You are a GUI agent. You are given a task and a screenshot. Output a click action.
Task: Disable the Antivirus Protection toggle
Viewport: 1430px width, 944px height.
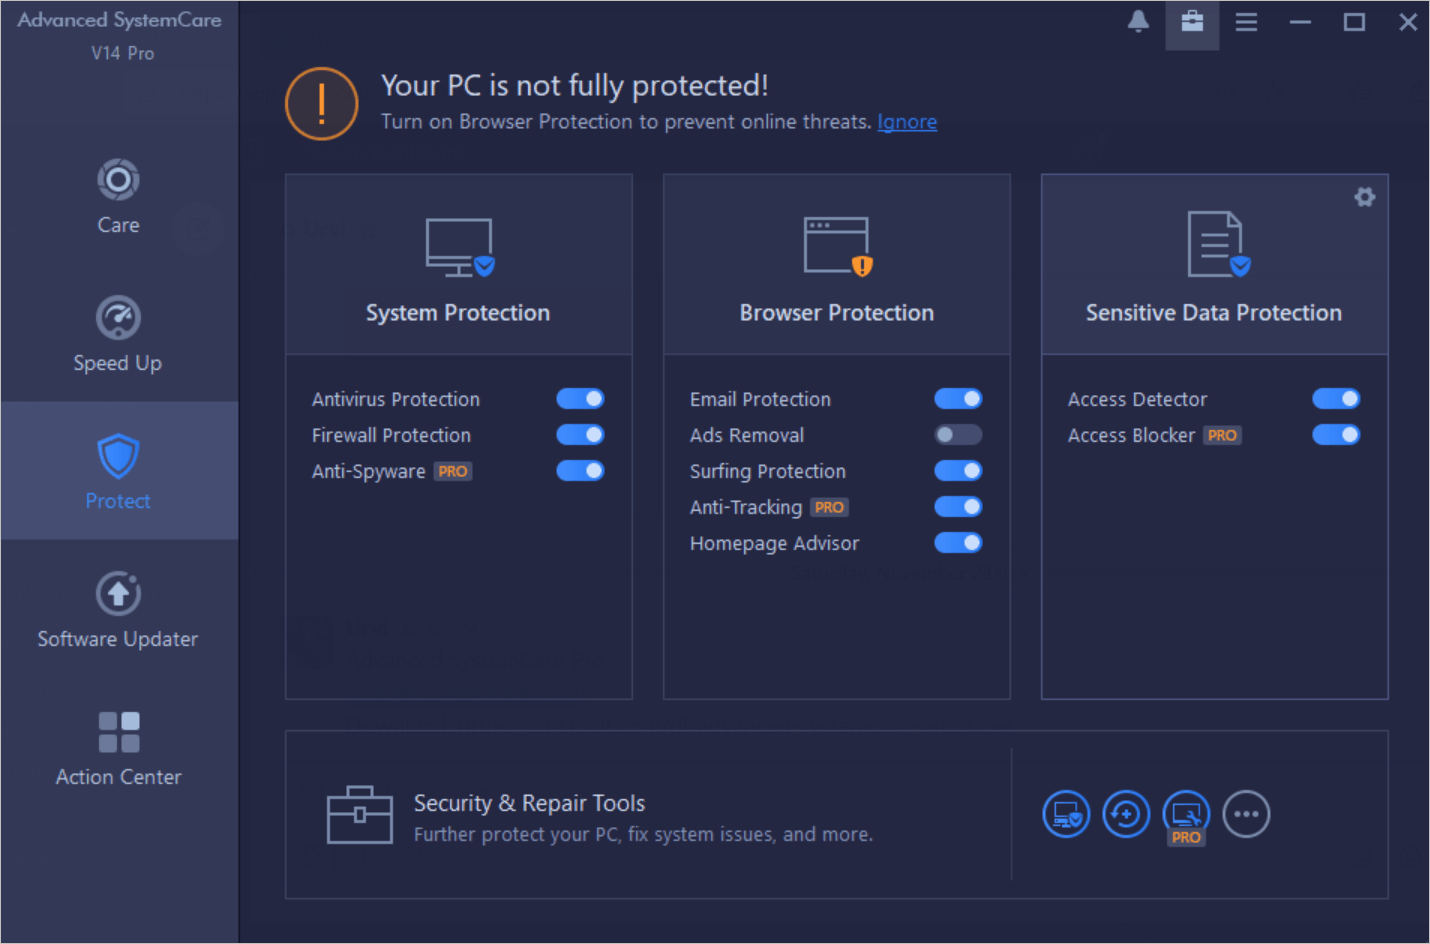pyautogui.click(x=580, y=399)
